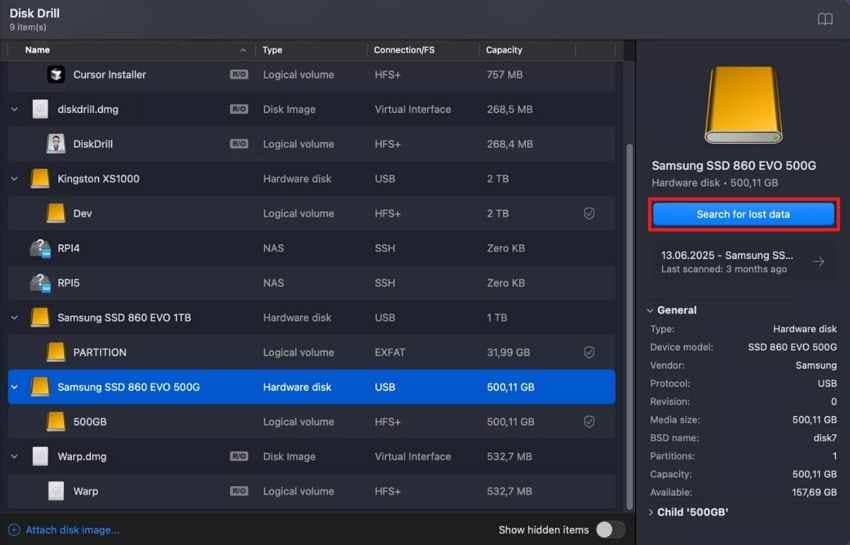The image size is (850, 545).
Task: Click the shield icon on 500GB row
Action: point(589,422)
